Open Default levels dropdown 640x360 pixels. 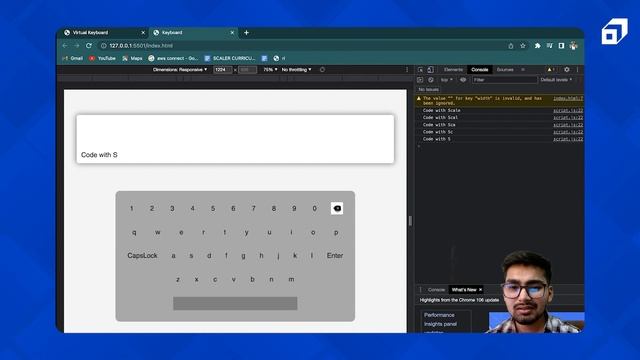[x=556, y=80]
